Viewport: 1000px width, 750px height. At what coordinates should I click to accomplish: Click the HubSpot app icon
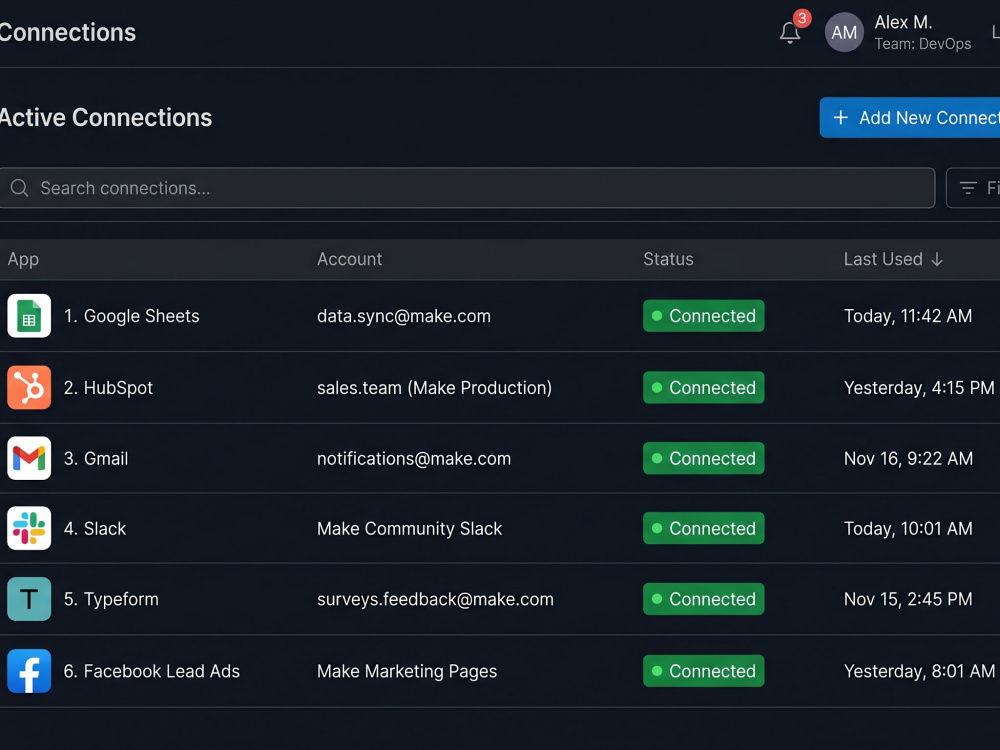click(x=29, y=387)
